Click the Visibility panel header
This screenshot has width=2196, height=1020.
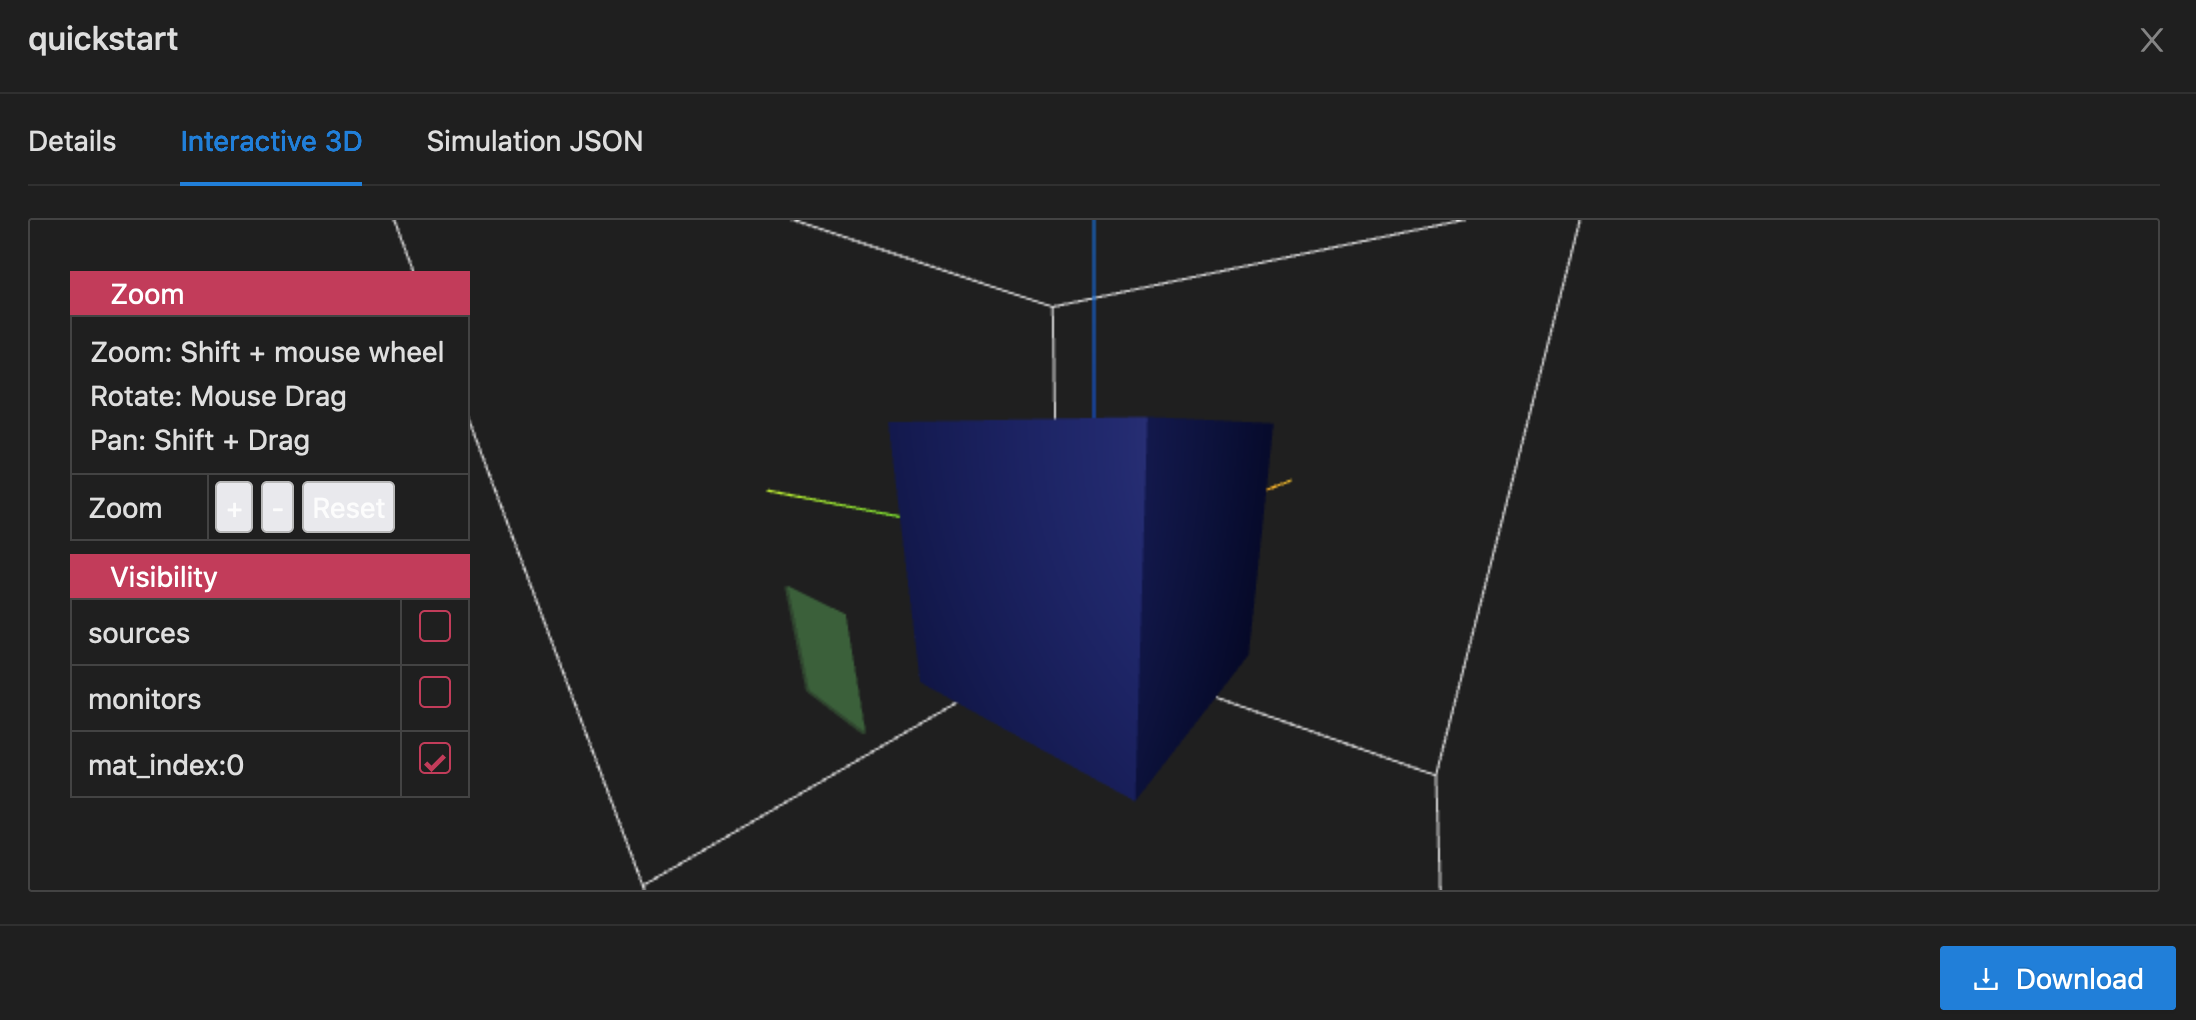click(x=164, y=576)
